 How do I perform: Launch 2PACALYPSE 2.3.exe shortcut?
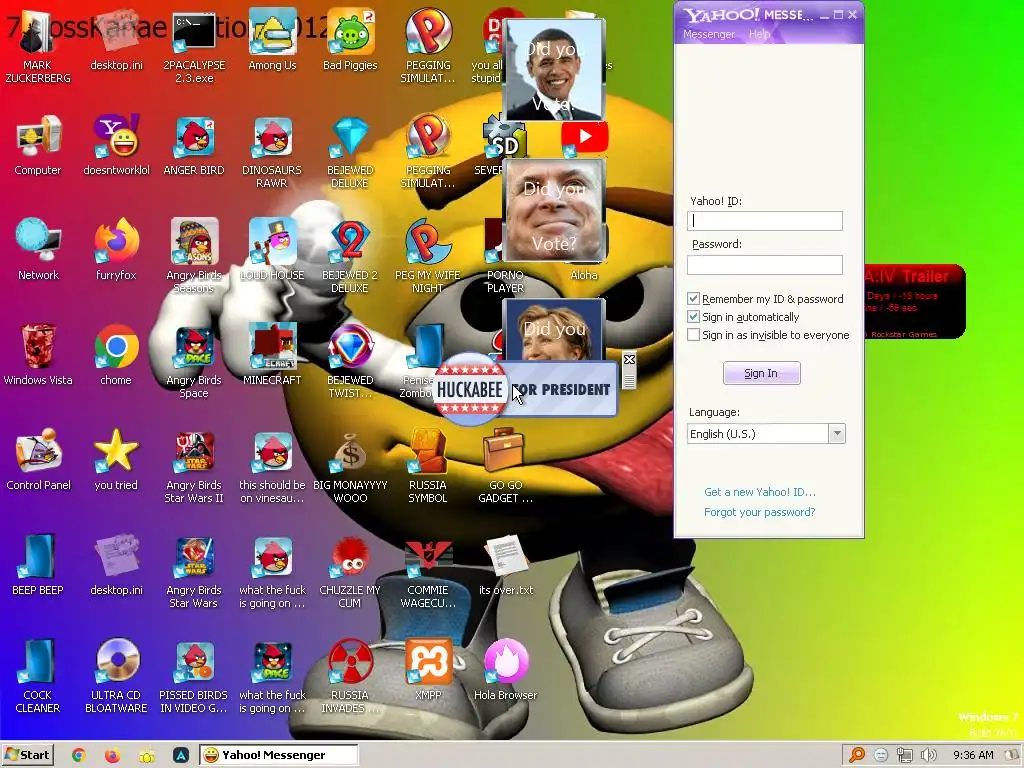point(194,46)
